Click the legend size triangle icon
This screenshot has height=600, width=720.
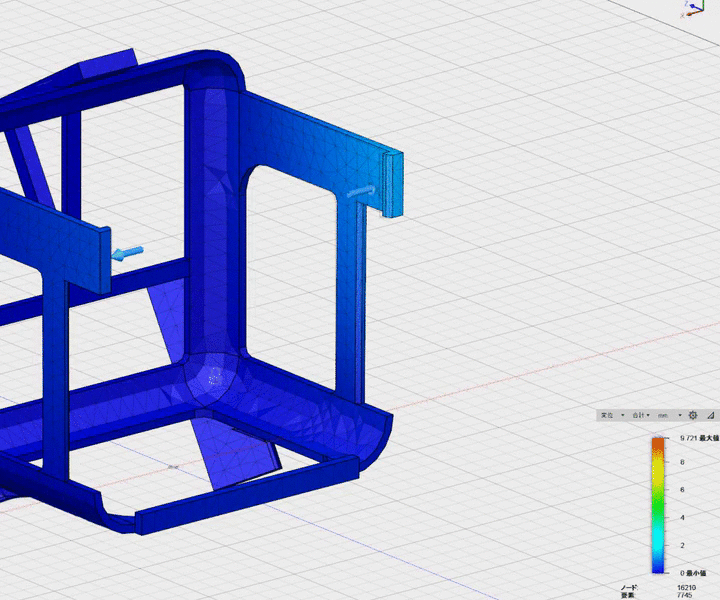(710, 415)
